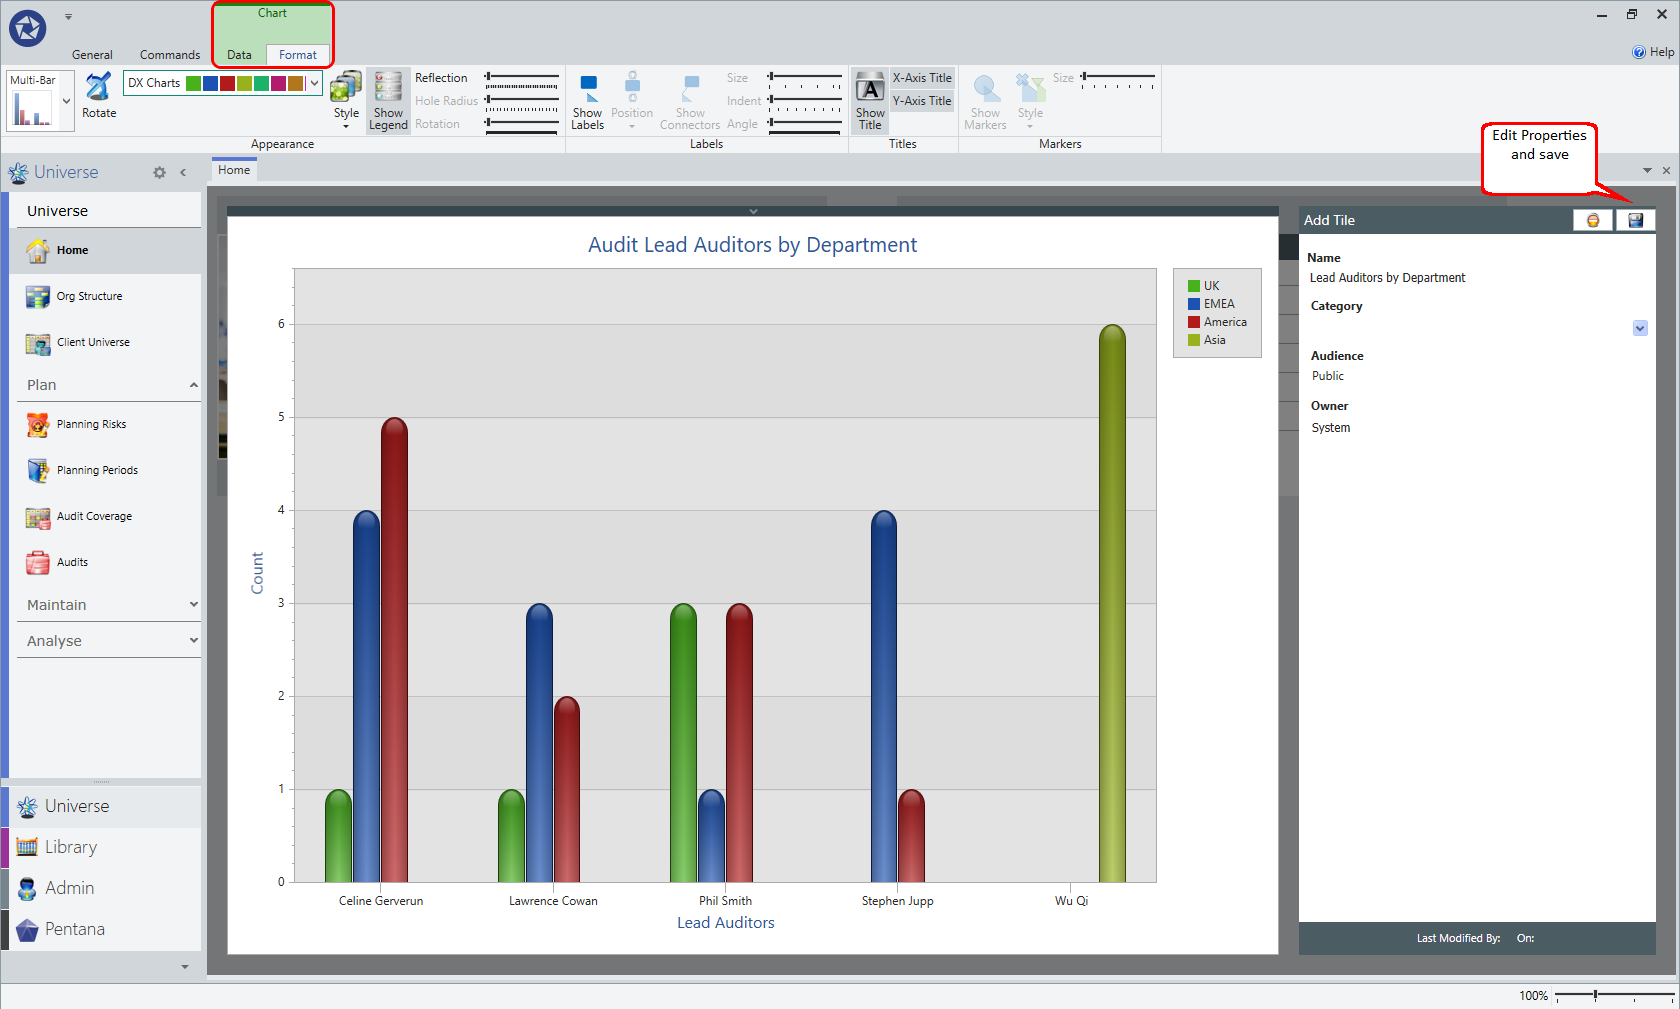Select the Library navigation icon
This screenshot has height=1009, width=1680.
[x=27, y=847]
